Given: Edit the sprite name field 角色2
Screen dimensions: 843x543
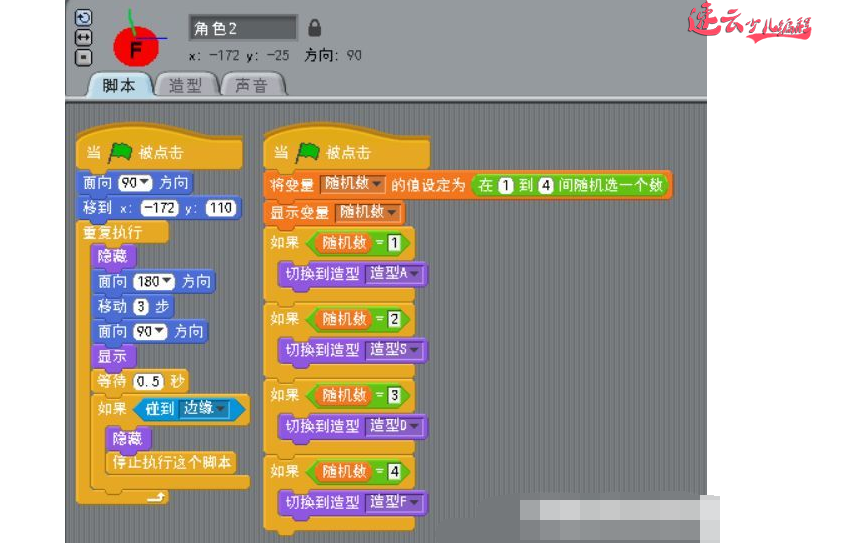Looking at the screenshot, I should click(242, 28).
